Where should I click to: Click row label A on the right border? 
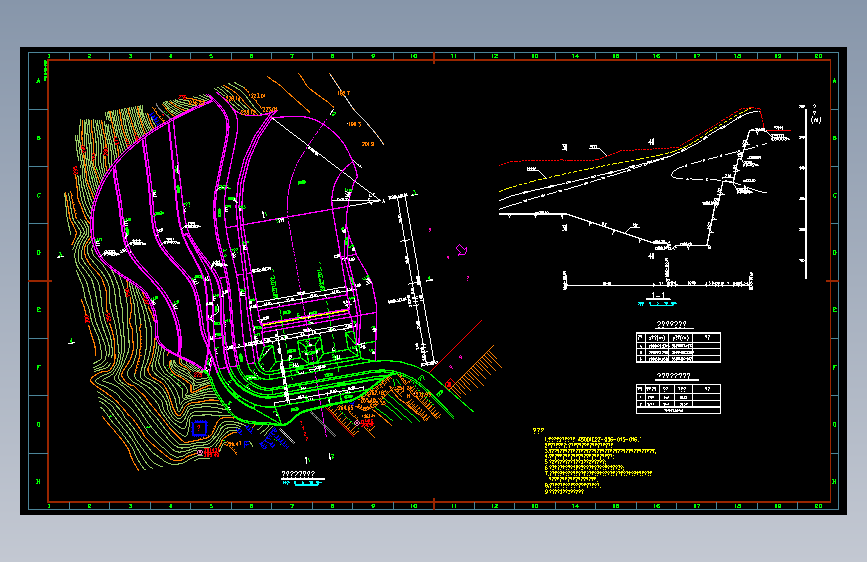click(834, 81)
